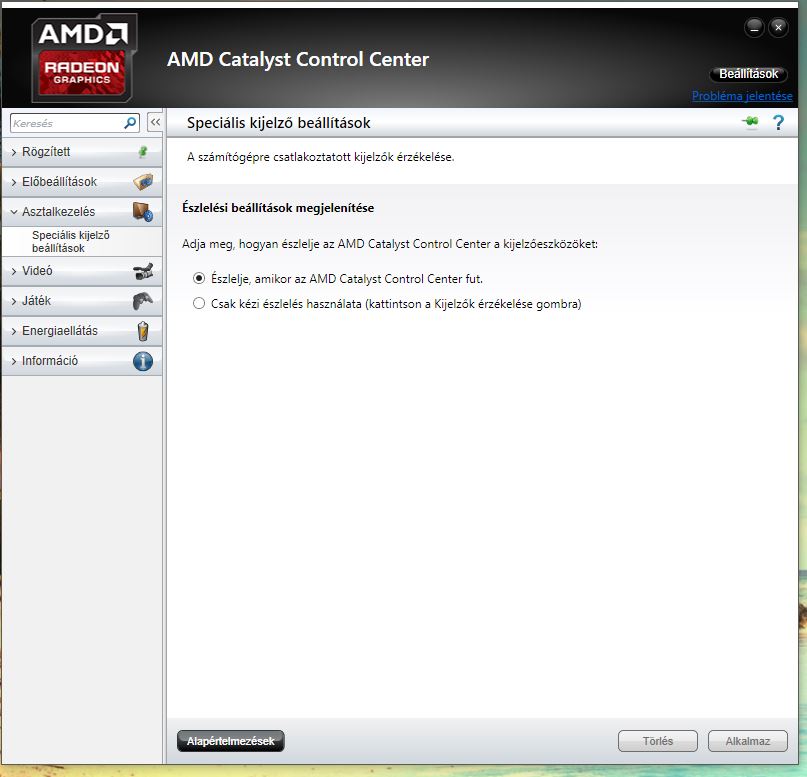Viewport: 807px width, 777px height.
Task: Open the Energiaellátás menu item
Action: pos(82,331)
